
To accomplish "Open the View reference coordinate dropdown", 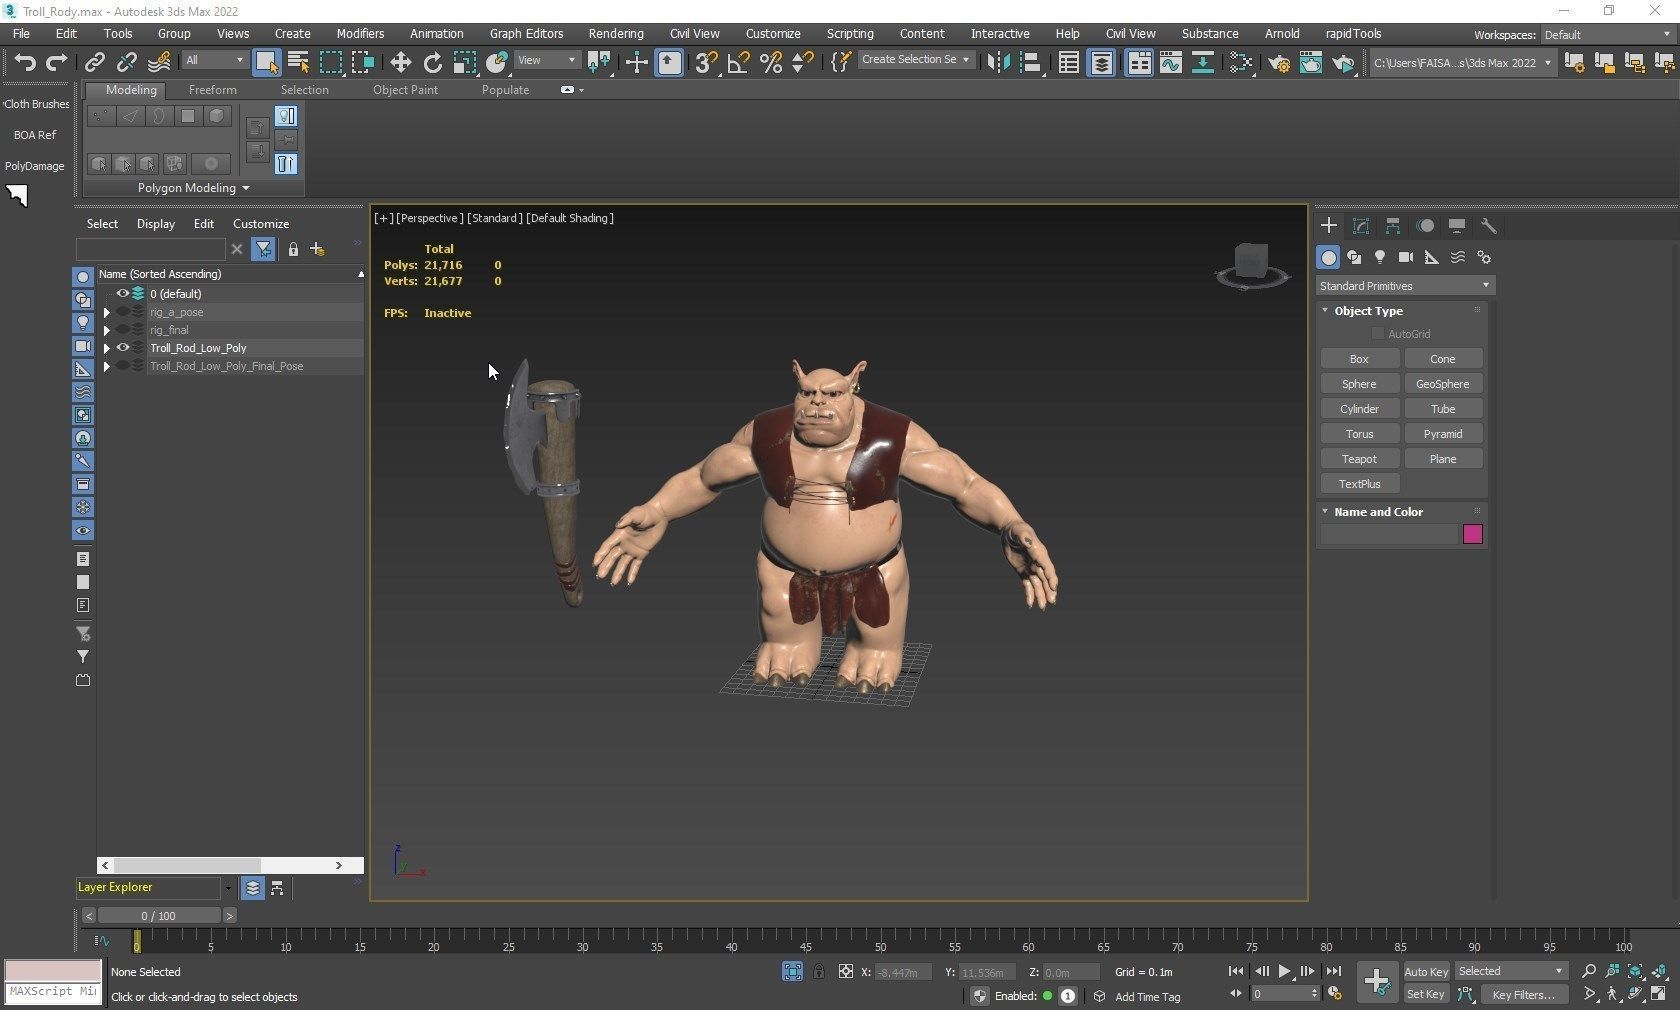I will 546,60.
